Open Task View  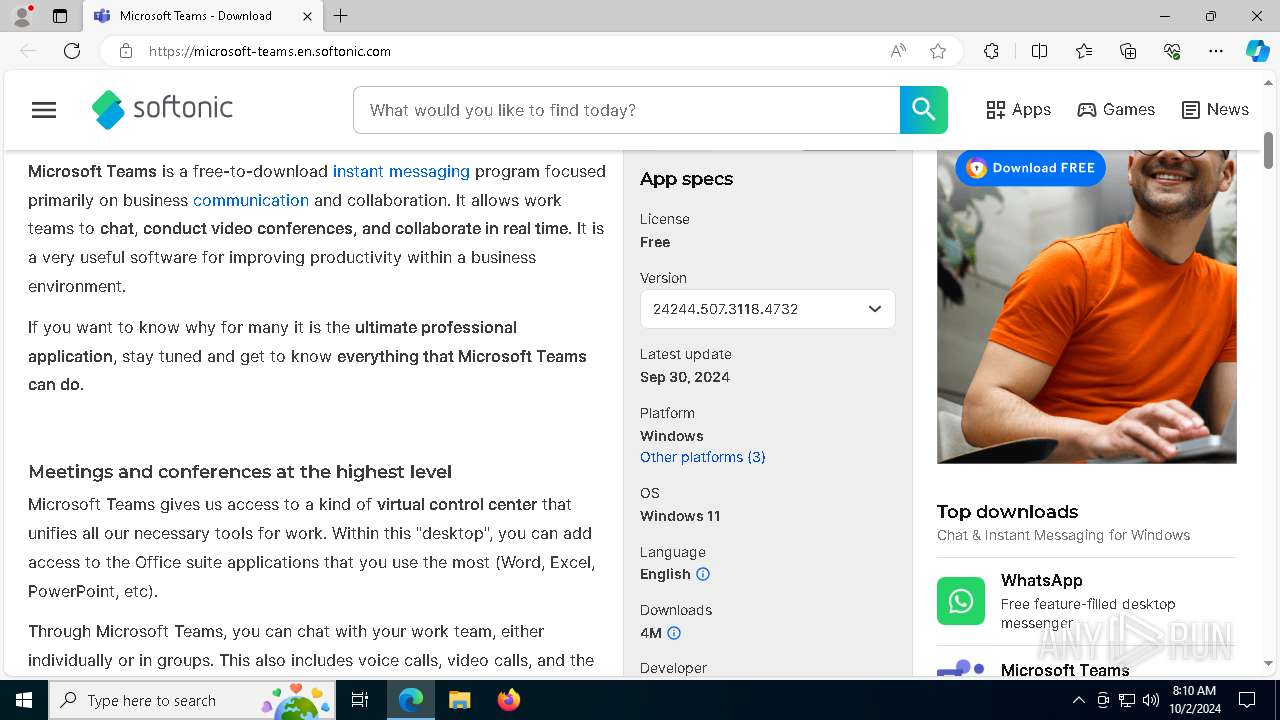click(360, 700)
